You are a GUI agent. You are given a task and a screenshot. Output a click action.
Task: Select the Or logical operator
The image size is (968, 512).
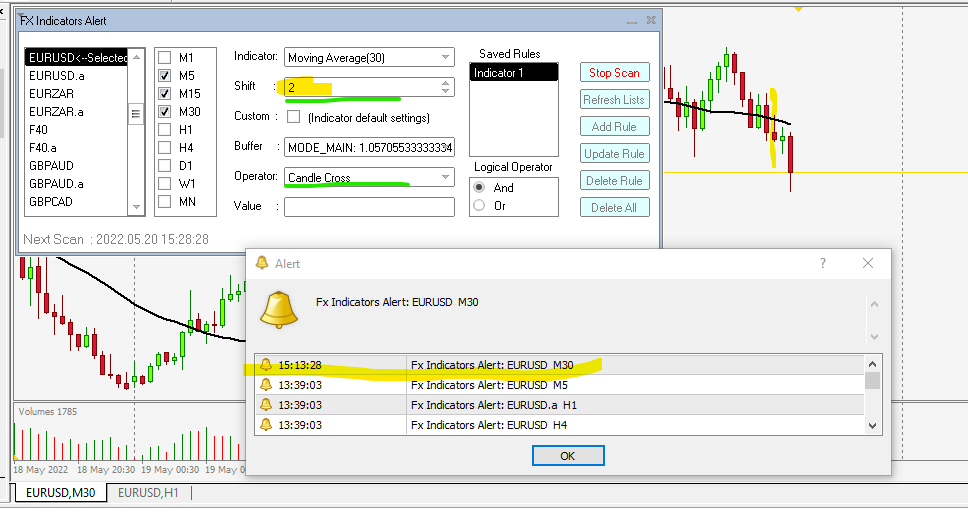pyautogui.click(x=479, y=206)
